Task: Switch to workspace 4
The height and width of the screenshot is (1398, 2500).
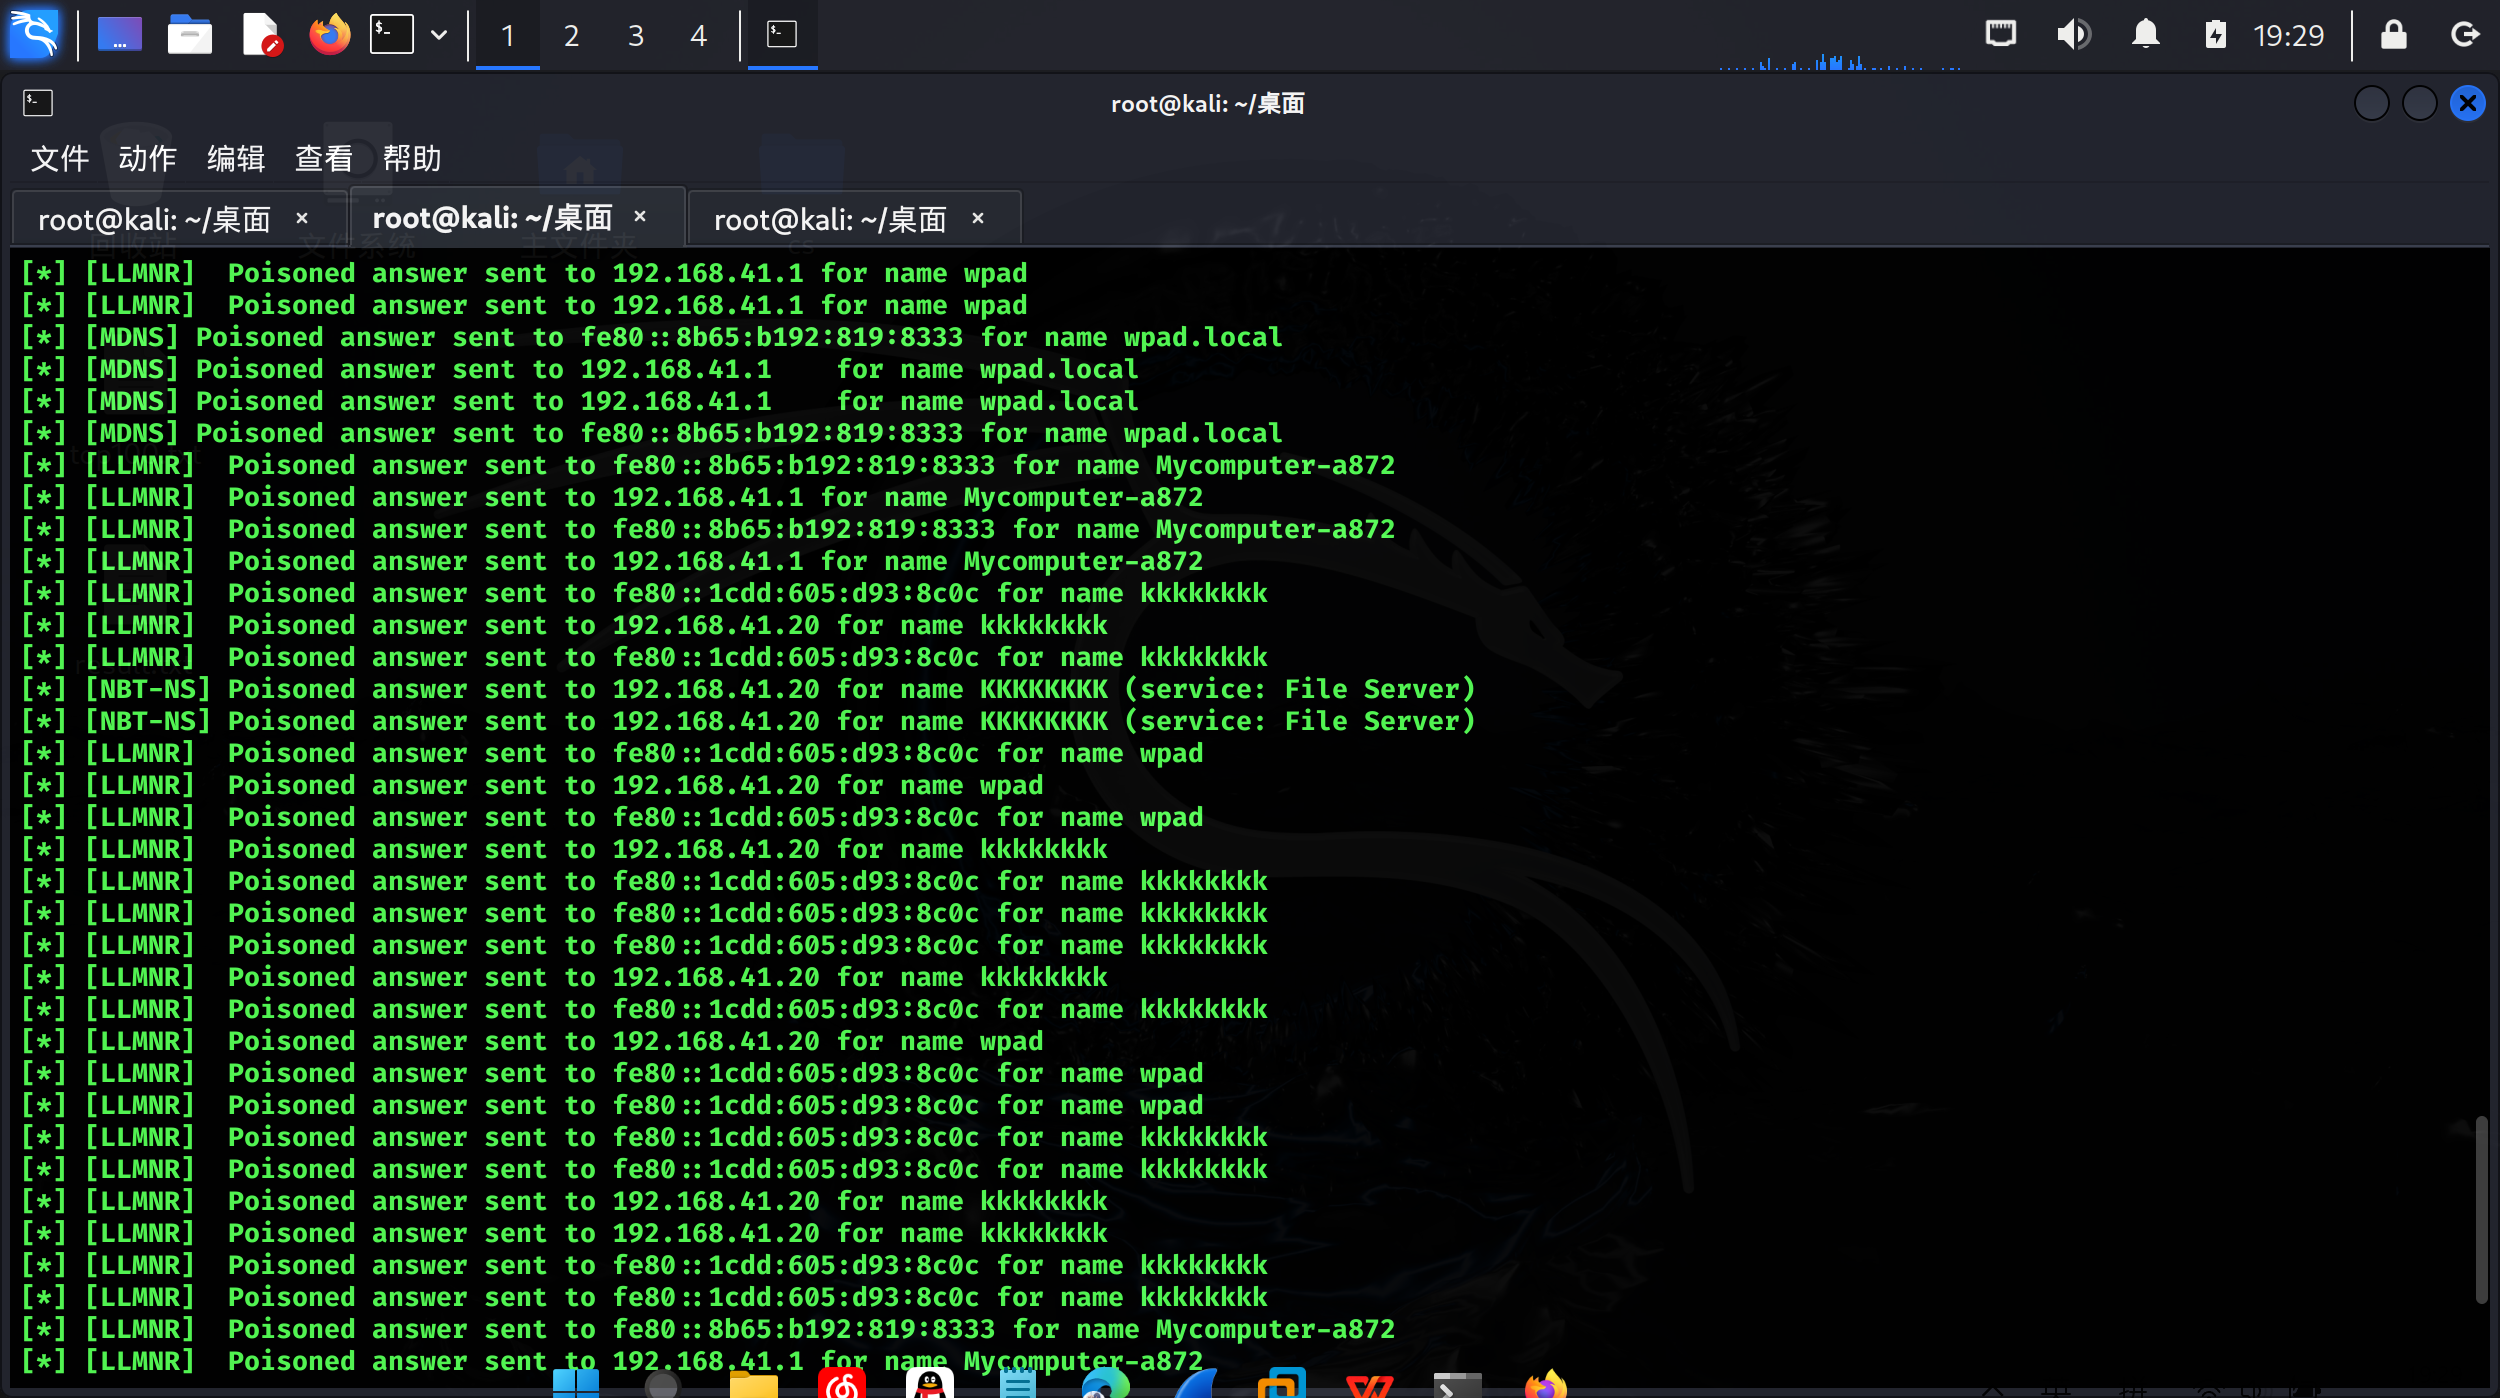Action: [699, 36]
